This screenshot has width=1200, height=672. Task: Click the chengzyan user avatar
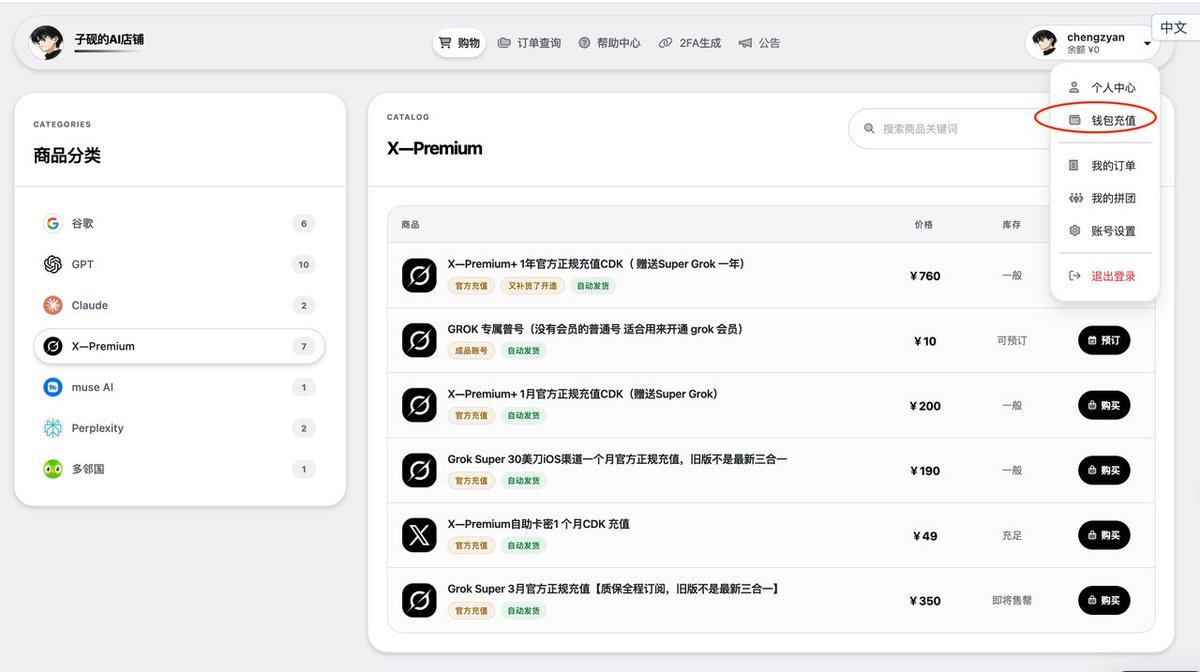click(x=1045, y=43)
